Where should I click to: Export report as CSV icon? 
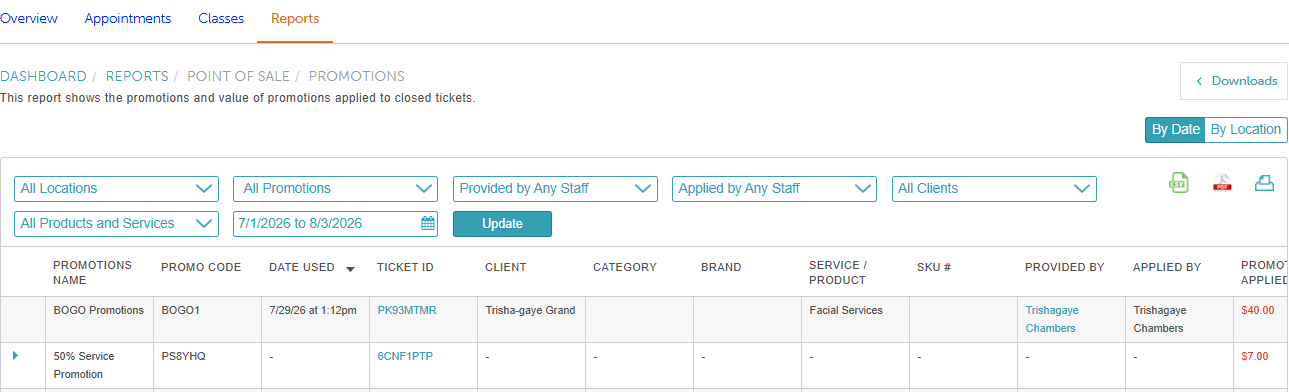pos(1179,183)
